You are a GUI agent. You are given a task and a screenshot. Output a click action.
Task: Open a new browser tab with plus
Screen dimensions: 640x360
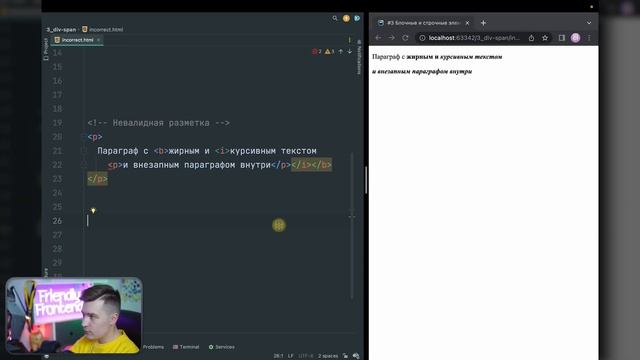(483, 23)
